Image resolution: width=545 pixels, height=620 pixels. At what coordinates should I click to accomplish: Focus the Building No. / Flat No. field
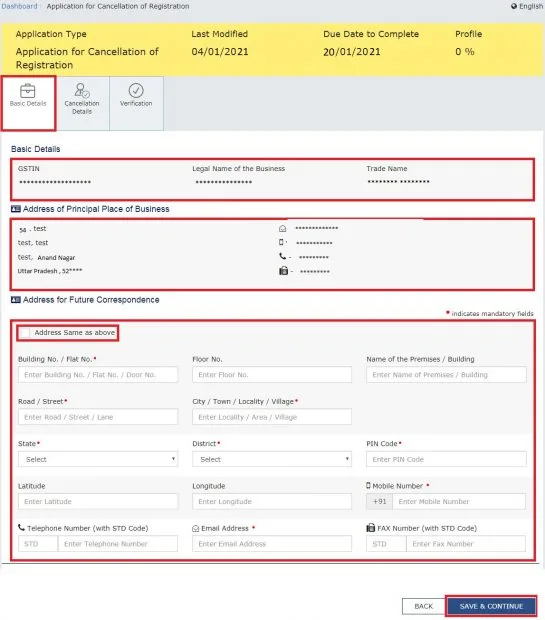98,374
